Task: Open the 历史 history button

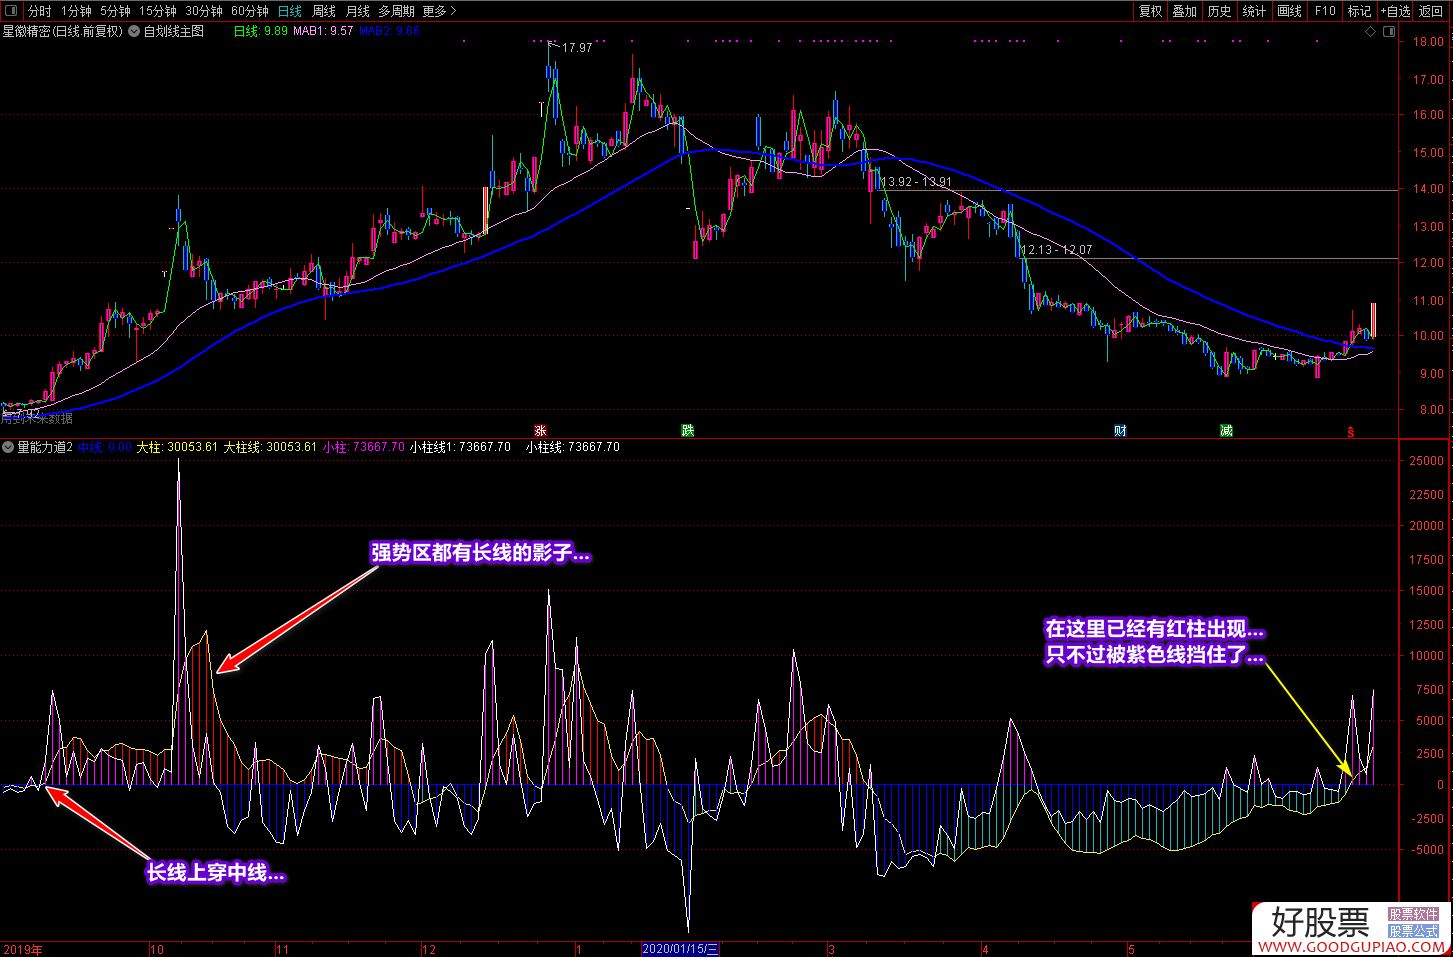Action: (1219, 11)
